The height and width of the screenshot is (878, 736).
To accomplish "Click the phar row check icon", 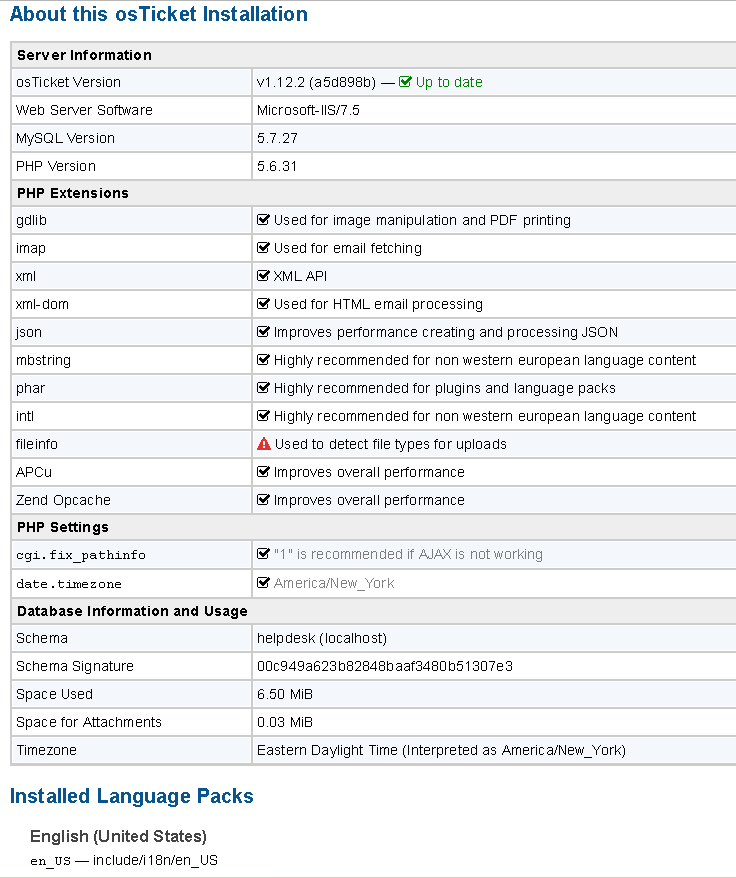I will (x=263, y=387).
